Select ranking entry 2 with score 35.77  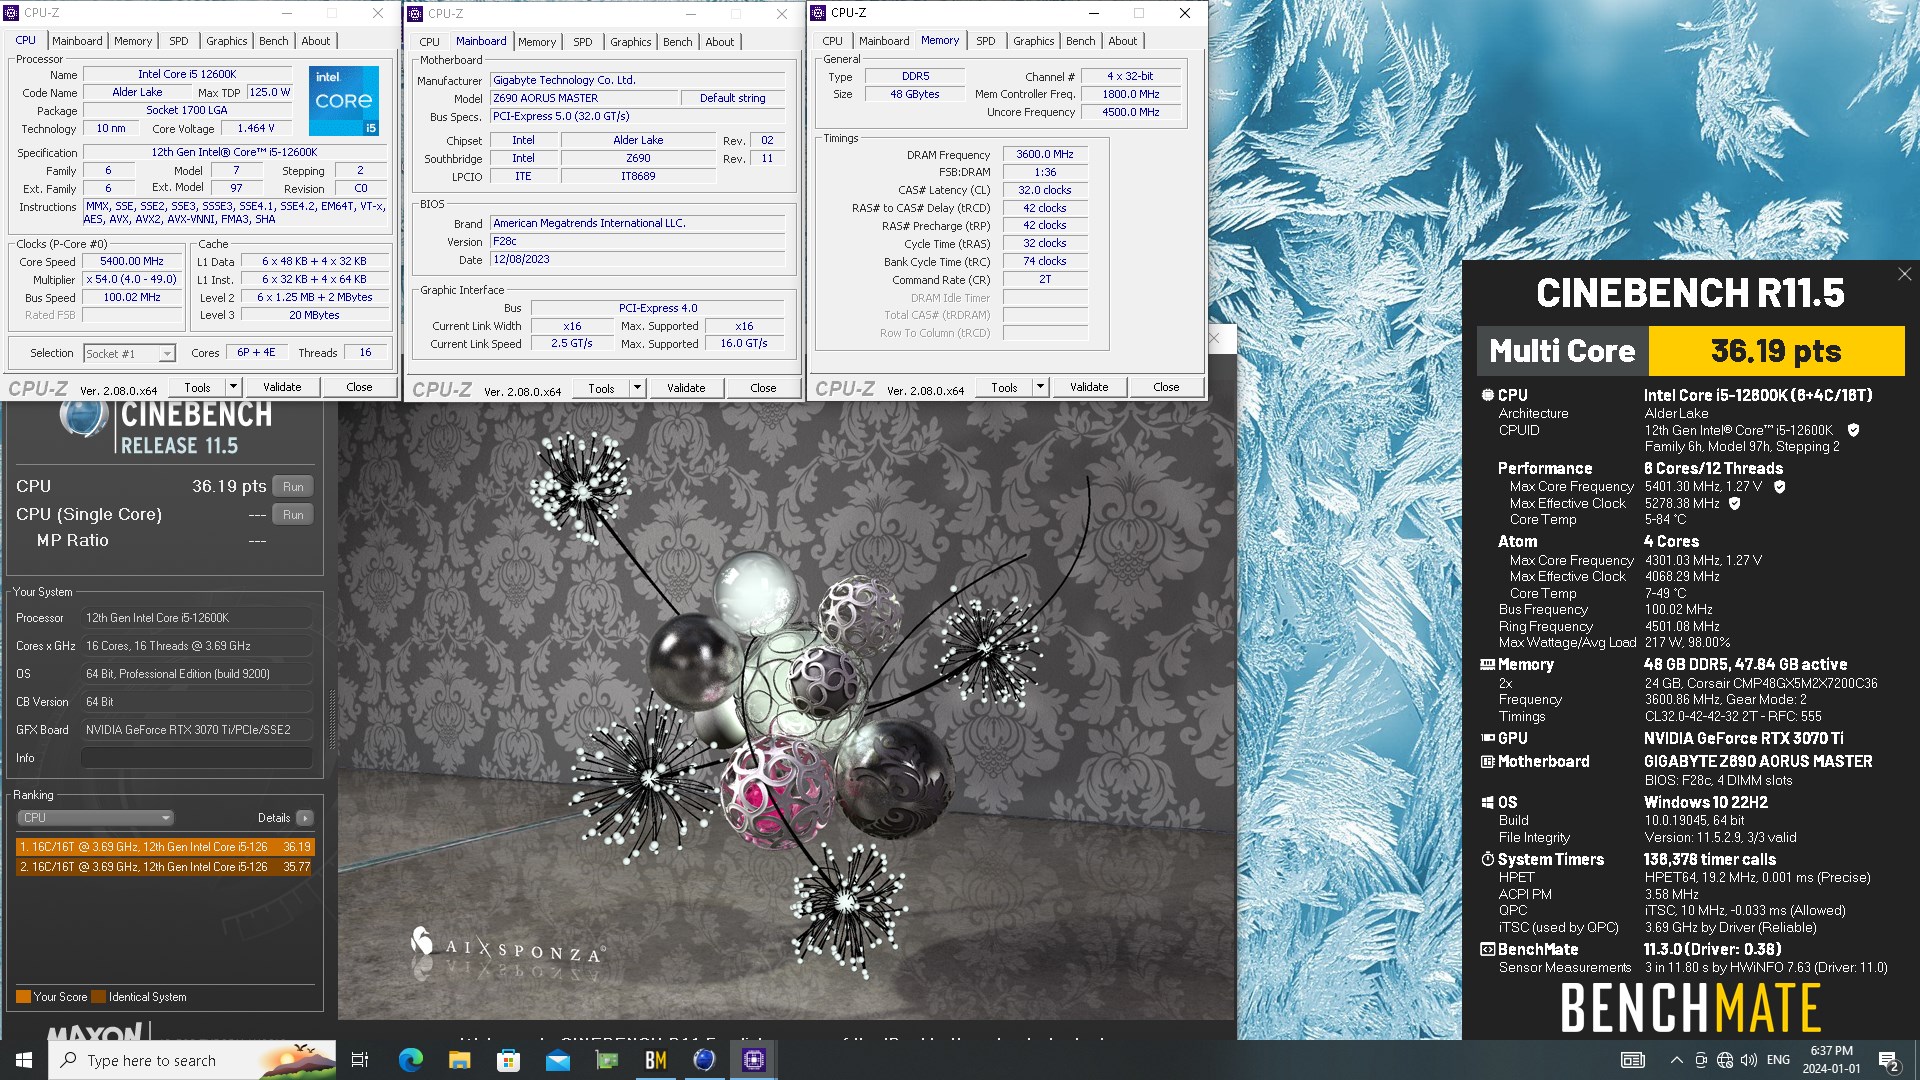click(165, 867)
